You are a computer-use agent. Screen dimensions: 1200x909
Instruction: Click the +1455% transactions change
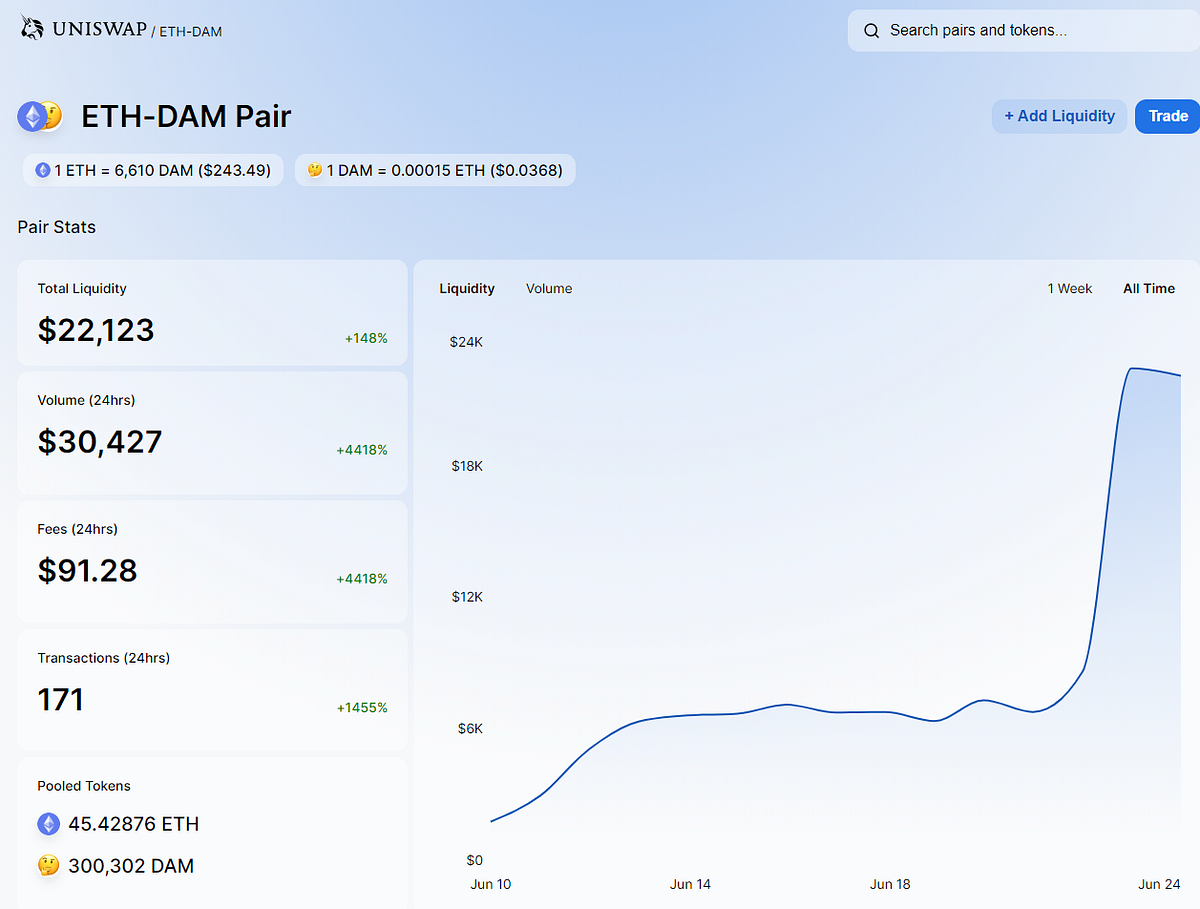click(362, 708)
